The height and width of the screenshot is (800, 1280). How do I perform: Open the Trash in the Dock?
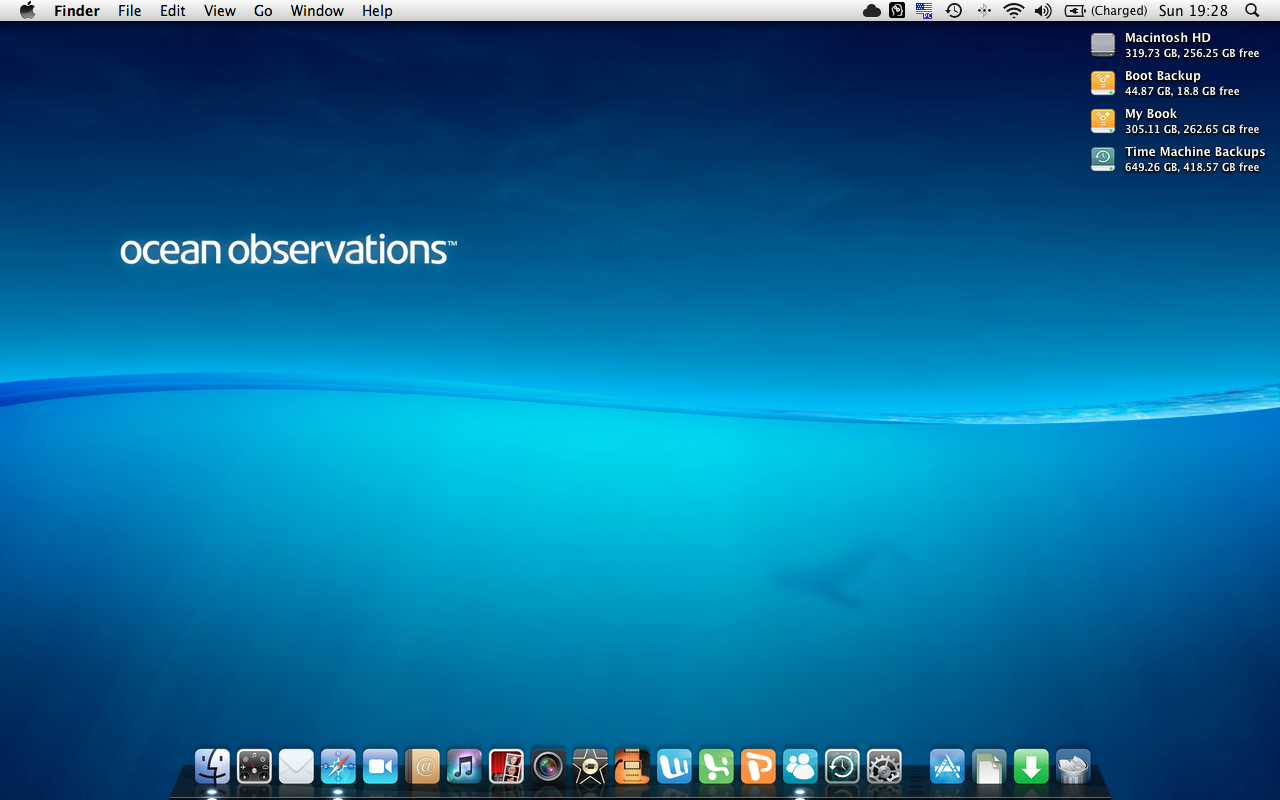[x=1073, y=767]
